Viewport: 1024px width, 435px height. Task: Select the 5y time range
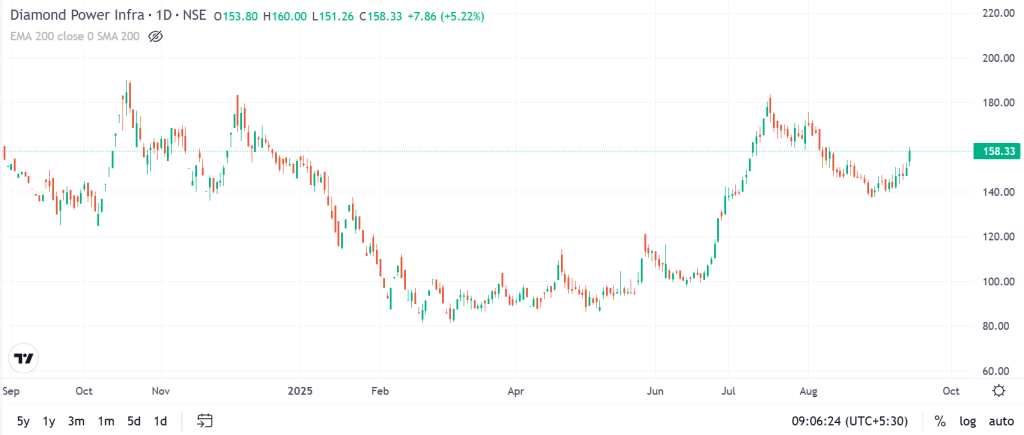[x=24, y=421]
